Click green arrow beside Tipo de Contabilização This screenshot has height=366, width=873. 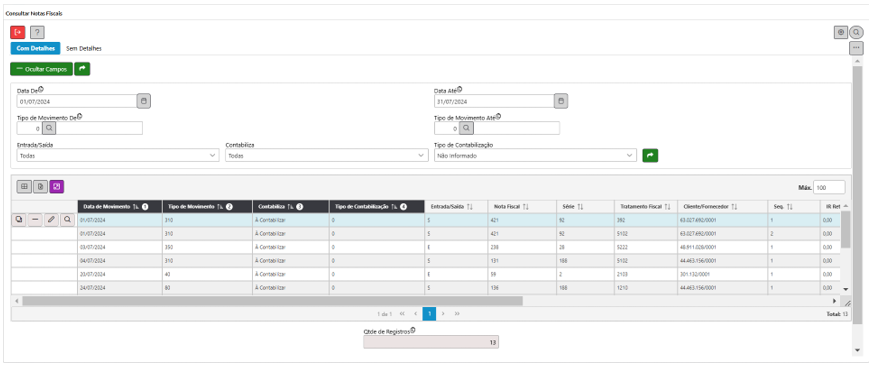(650, 155)
